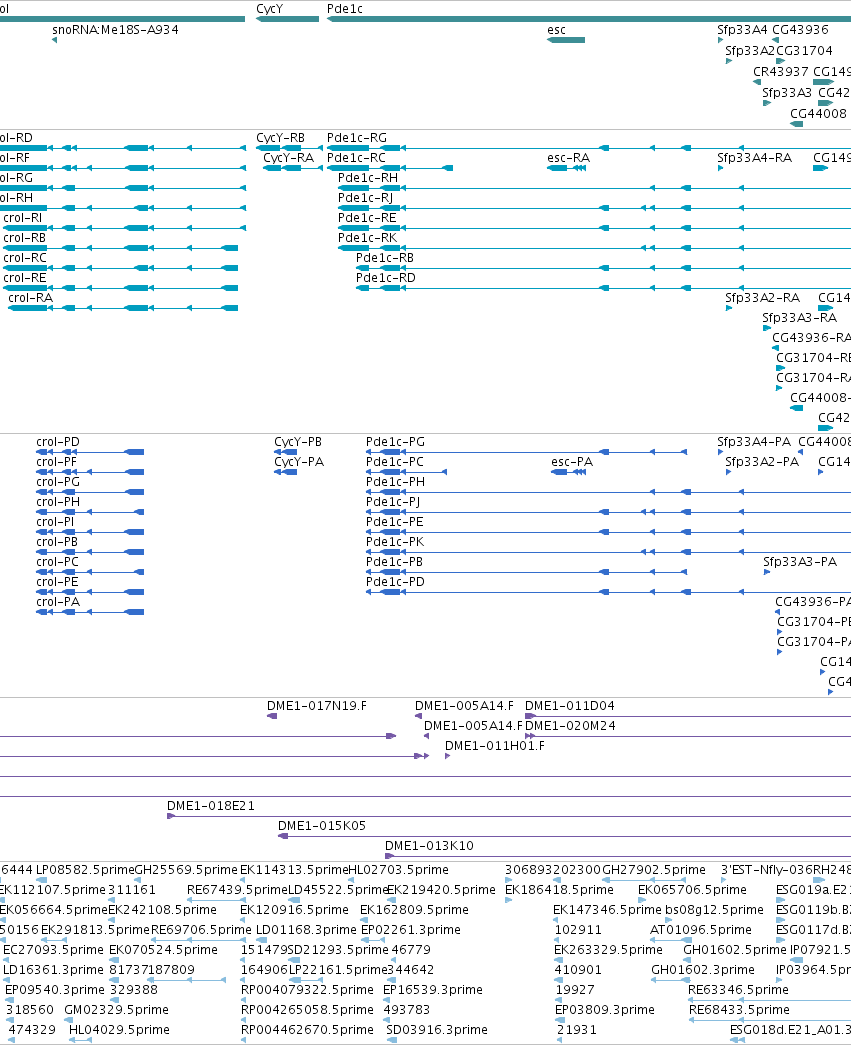Select protein Pde1c-PG
Viewport: 851px width, 1045px height.
[x=395, y=442]
